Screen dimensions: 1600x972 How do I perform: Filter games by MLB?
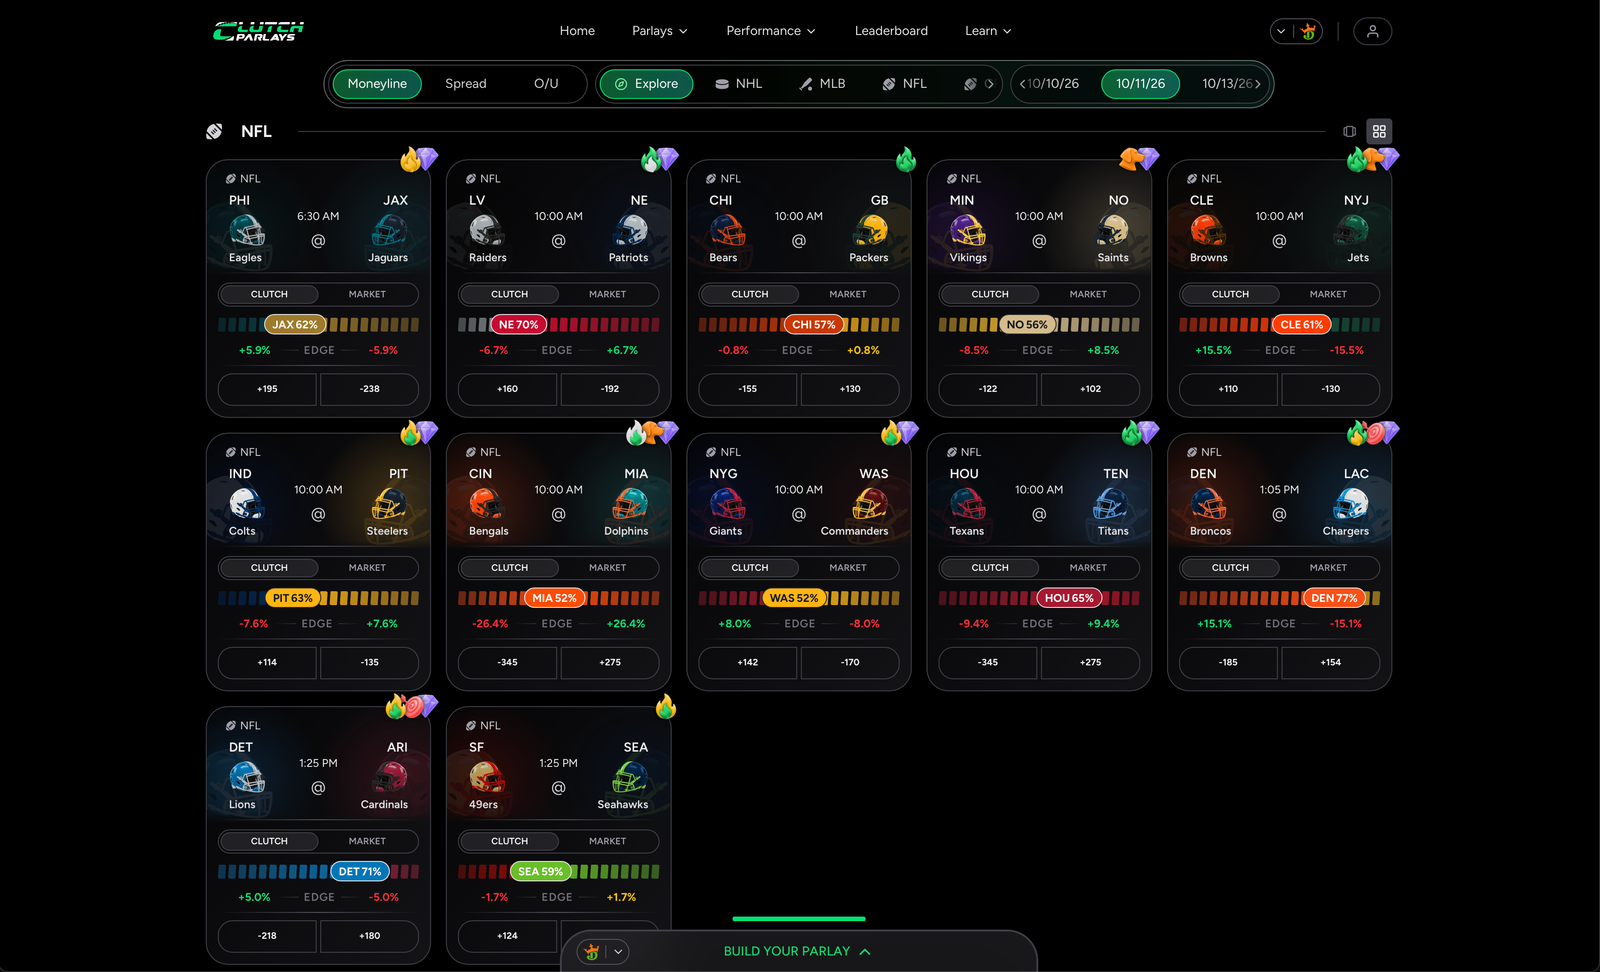[822, 84]
